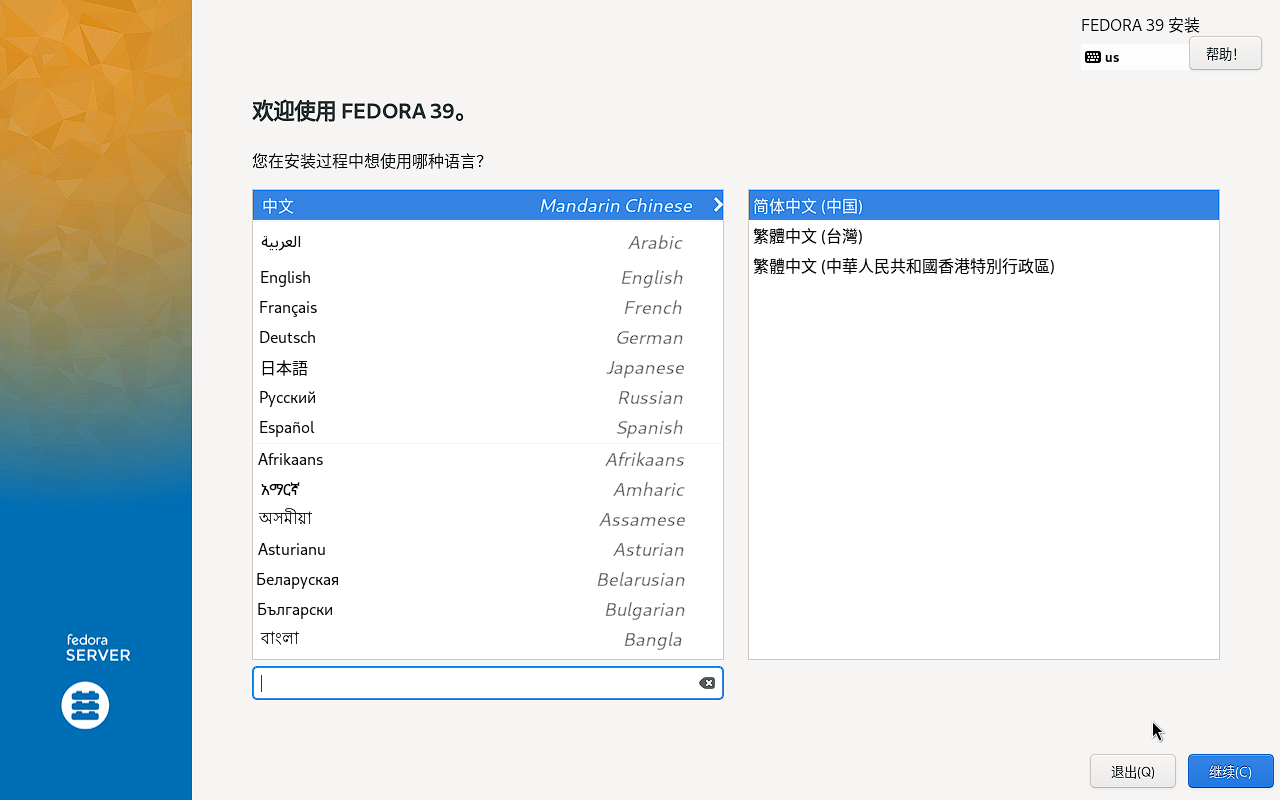
Task: Choose Русский Russian language
Action: click(x=488, y=397)
